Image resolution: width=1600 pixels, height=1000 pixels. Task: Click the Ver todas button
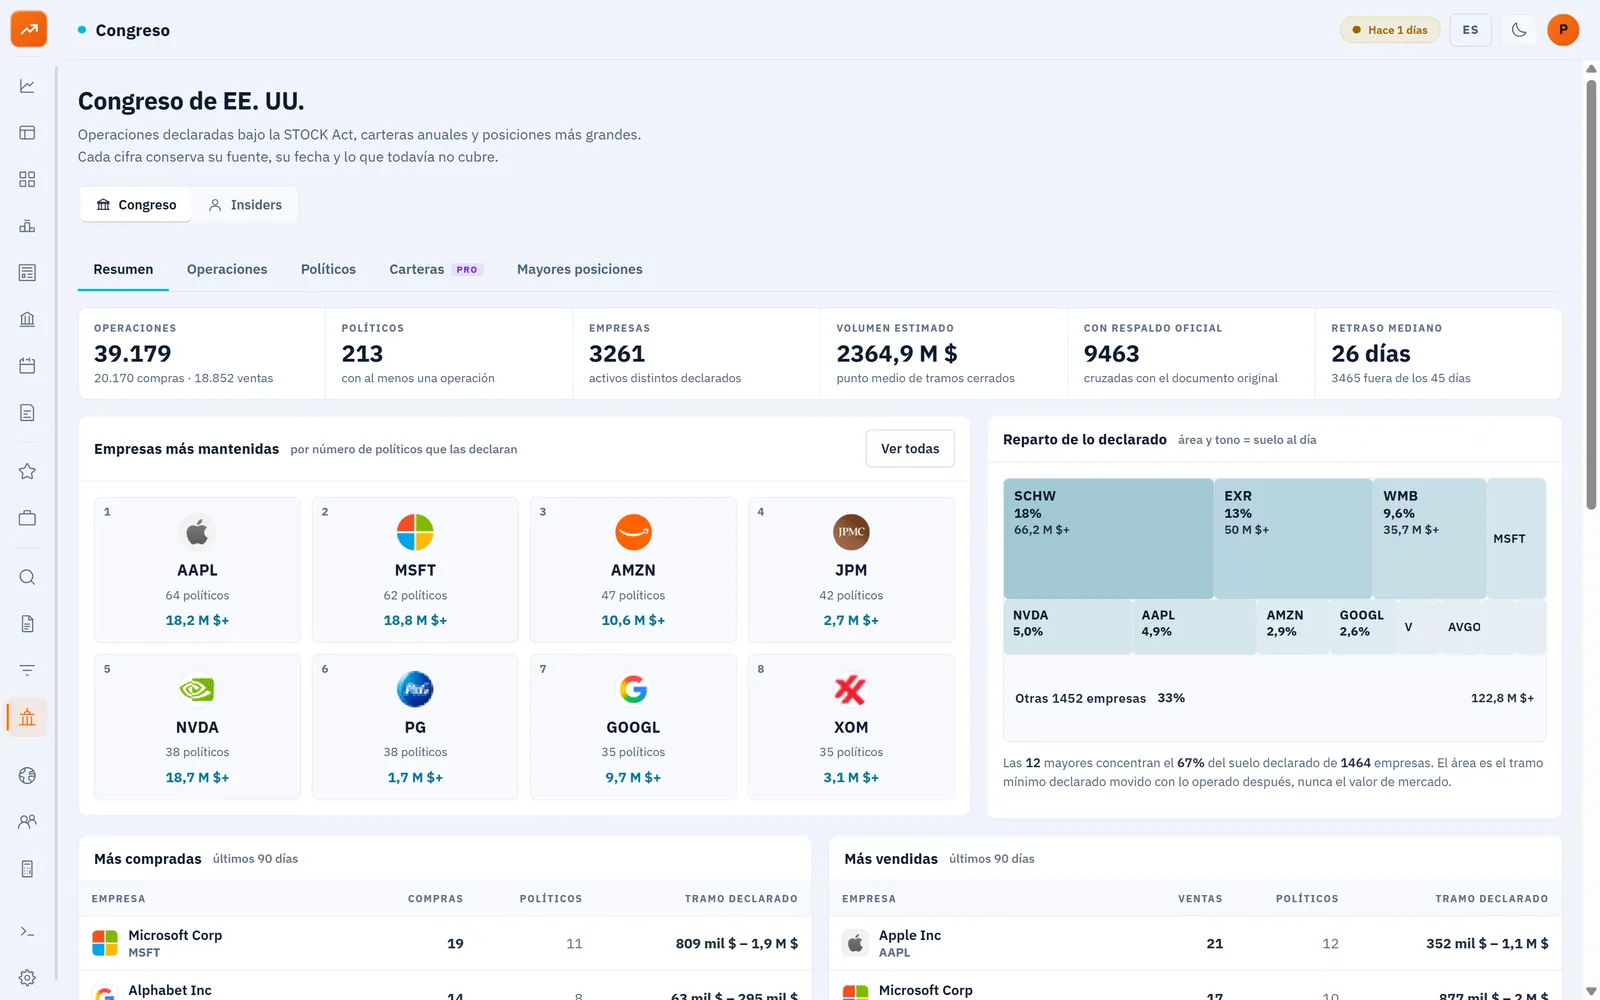click(x=910, y=449)
